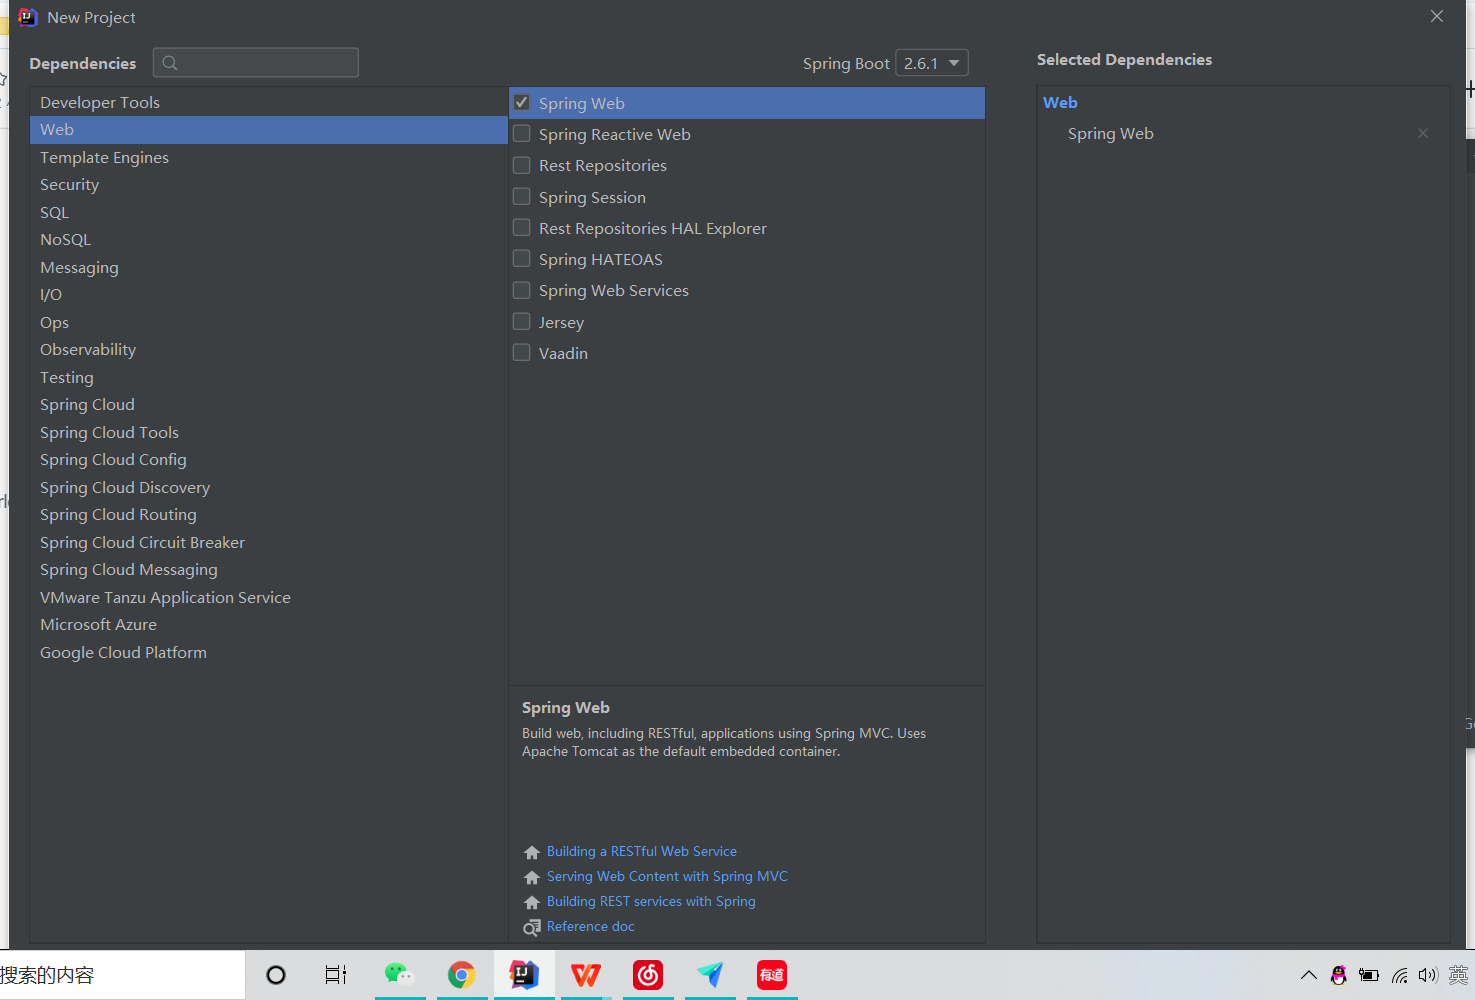The width and height of the screenshot is (1475, 1000).
Task: Uncheck the Spring Web checkbox
Action: (522, 103)
